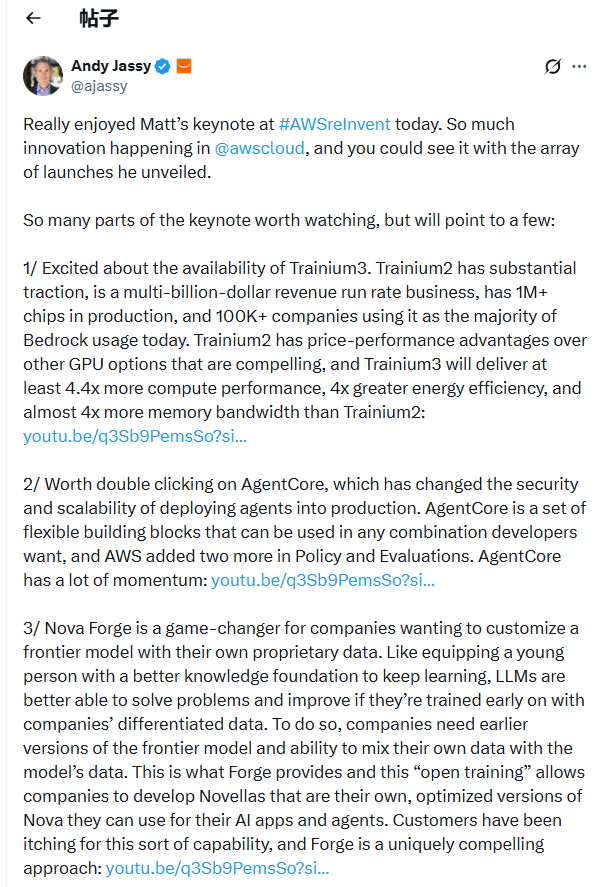Viewport: 601px width, 887px height.
Task: Open Andy Jassy's profile picture
Action: pos(42,76)
